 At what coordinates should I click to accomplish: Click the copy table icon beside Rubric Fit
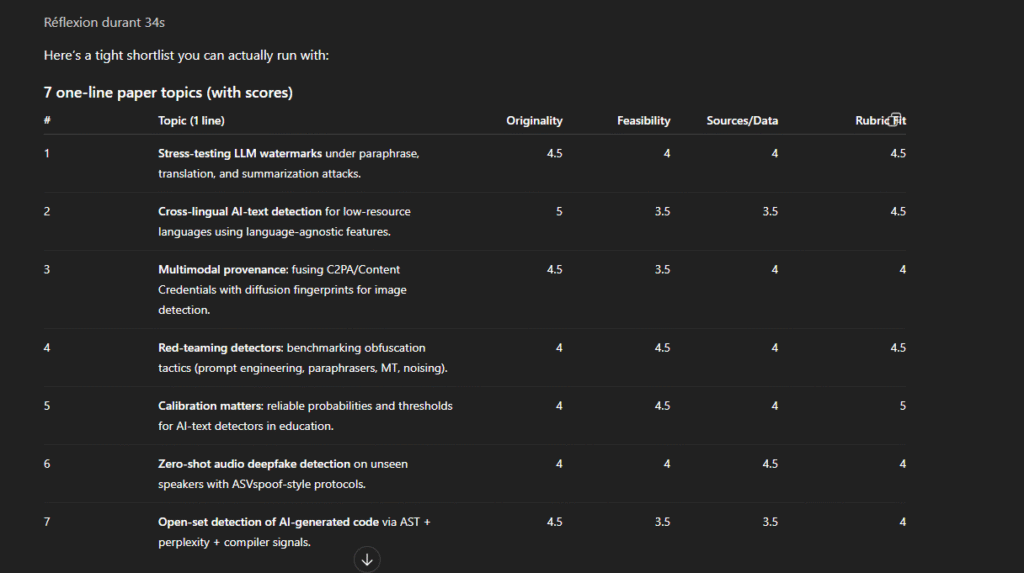[x=895, y=120]
